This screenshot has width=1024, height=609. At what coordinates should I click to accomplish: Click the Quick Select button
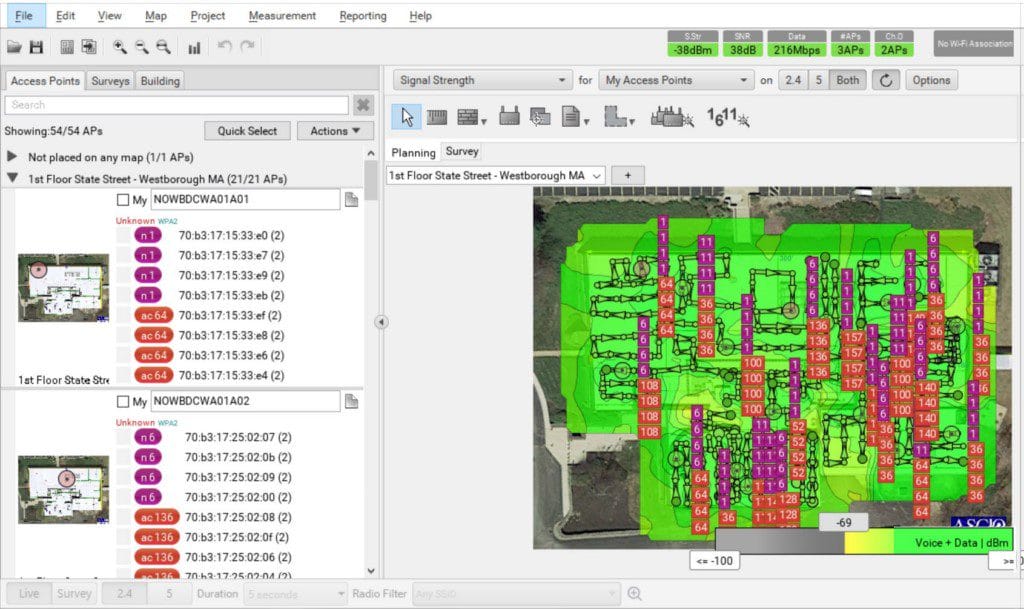click(247, 131)
